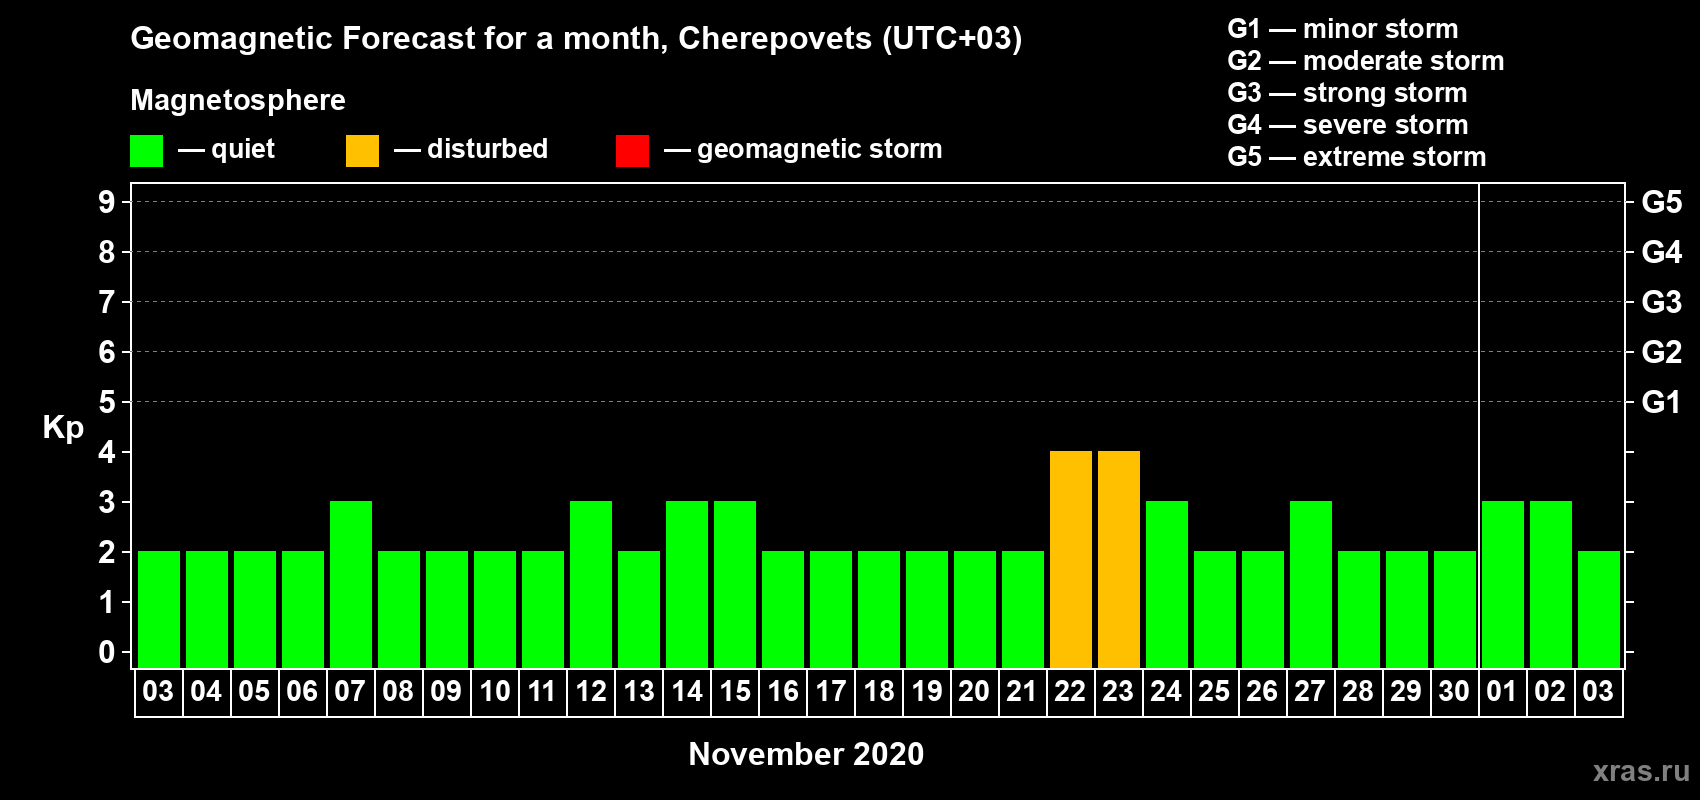Viewport: 1700px width, 800px height.
Task: Click the G2 label on the right scale
Action: click(x=1662, y=352)
